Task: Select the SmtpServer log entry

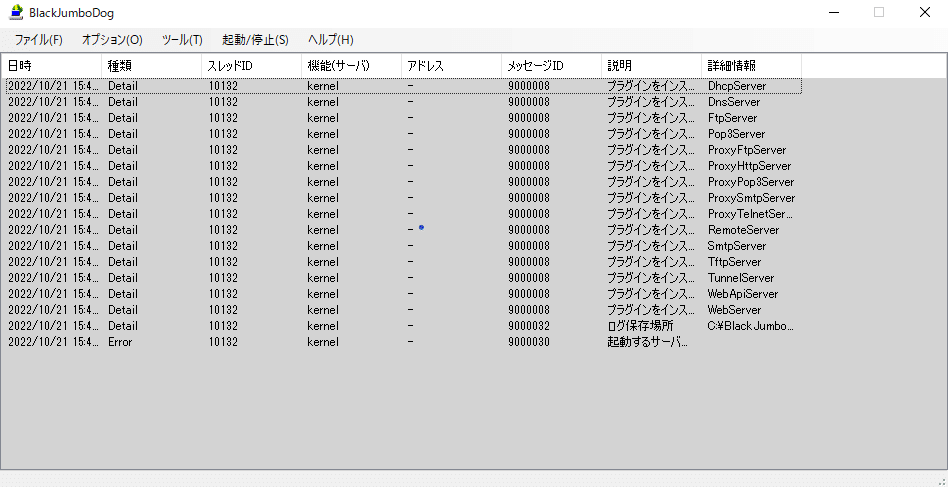Action: pyautogui.click(x=404, y=246)
